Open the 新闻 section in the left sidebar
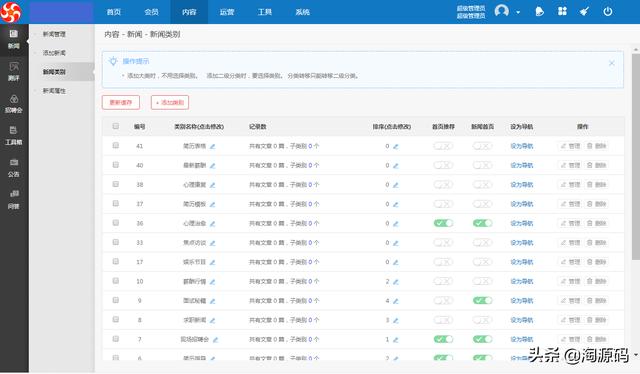 [14, 39]
